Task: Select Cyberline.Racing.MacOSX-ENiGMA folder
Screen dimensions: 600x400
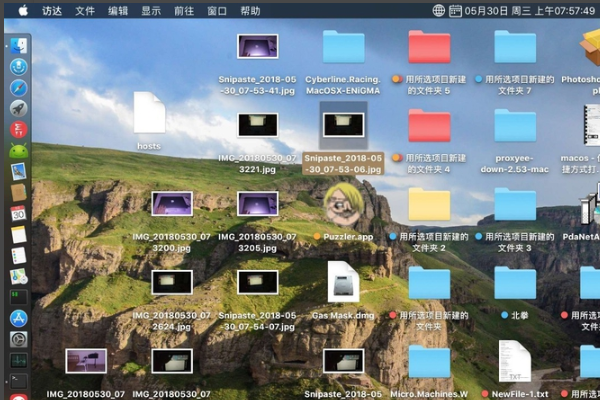Action: 343,47
